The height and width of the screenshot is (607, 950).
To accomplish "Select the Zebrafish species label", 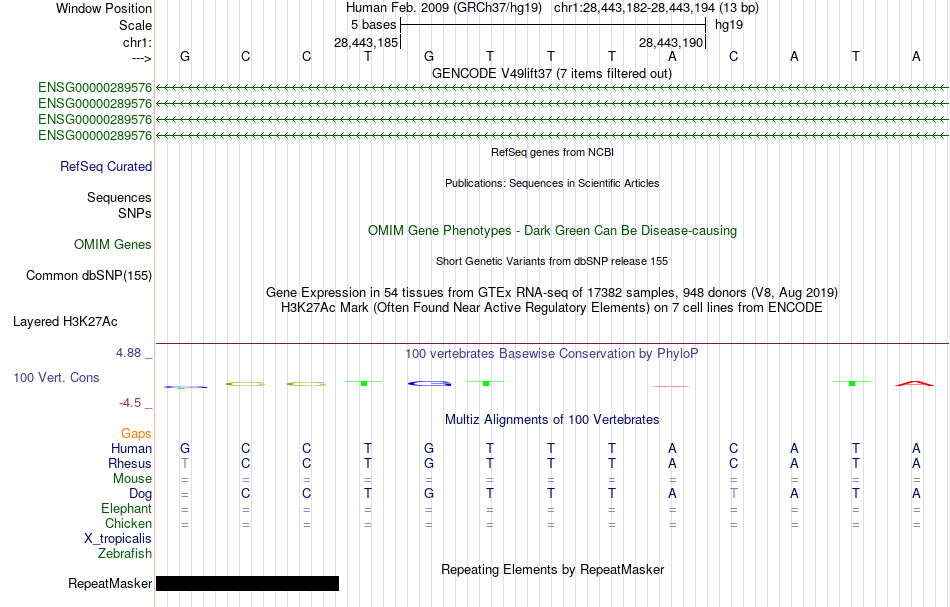I will (125, 553).
